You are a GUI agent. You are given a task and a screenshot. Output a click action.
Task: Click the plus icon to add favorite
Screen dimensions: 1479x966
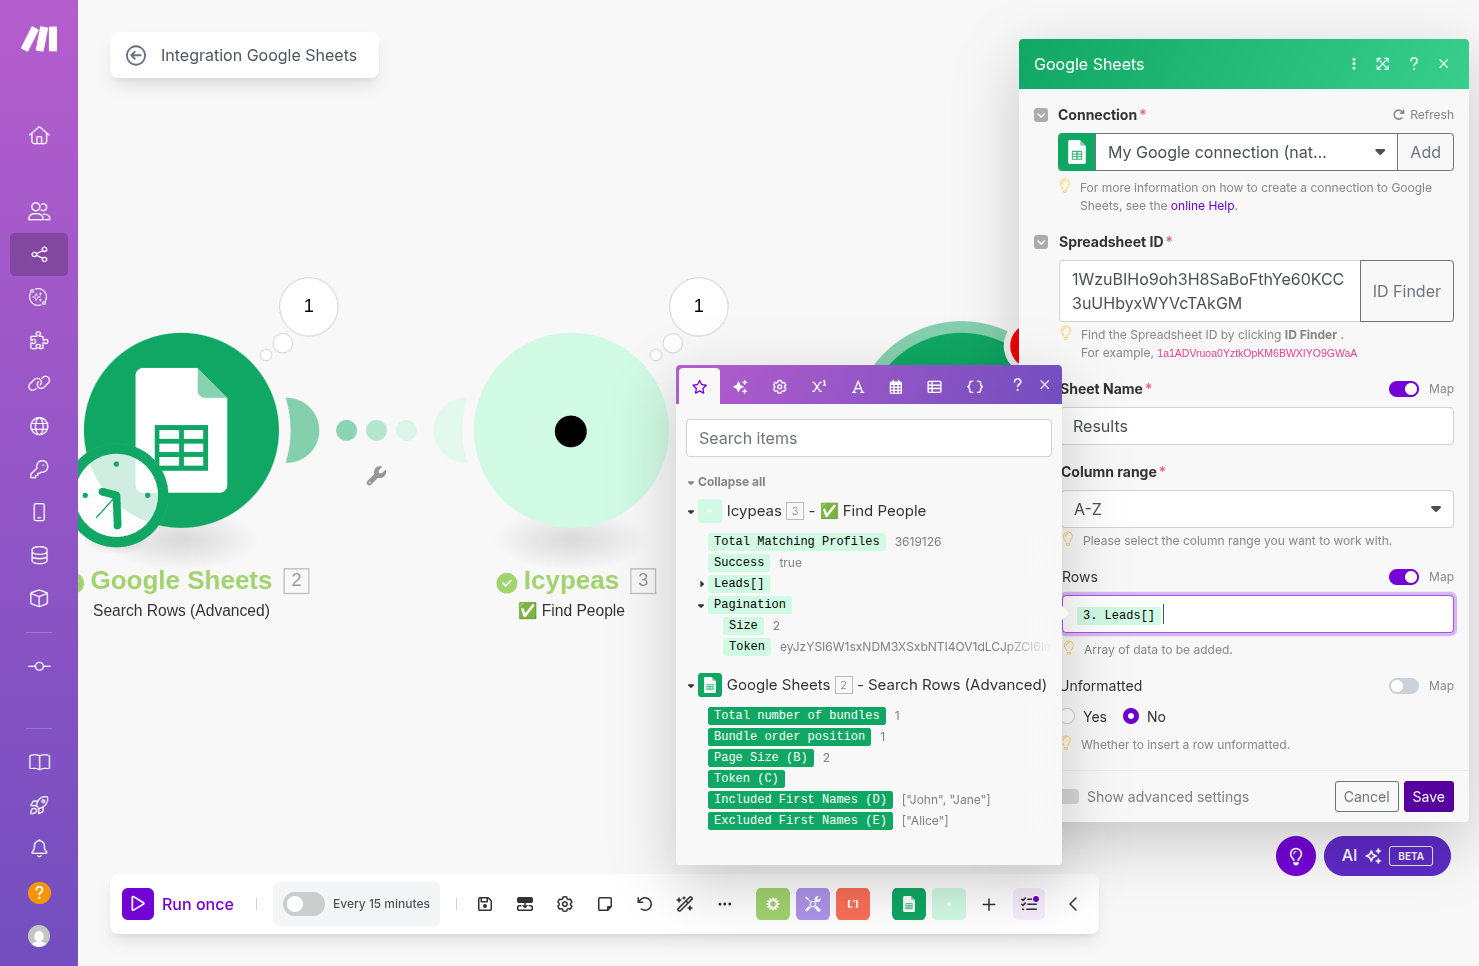tap(989, 904)
